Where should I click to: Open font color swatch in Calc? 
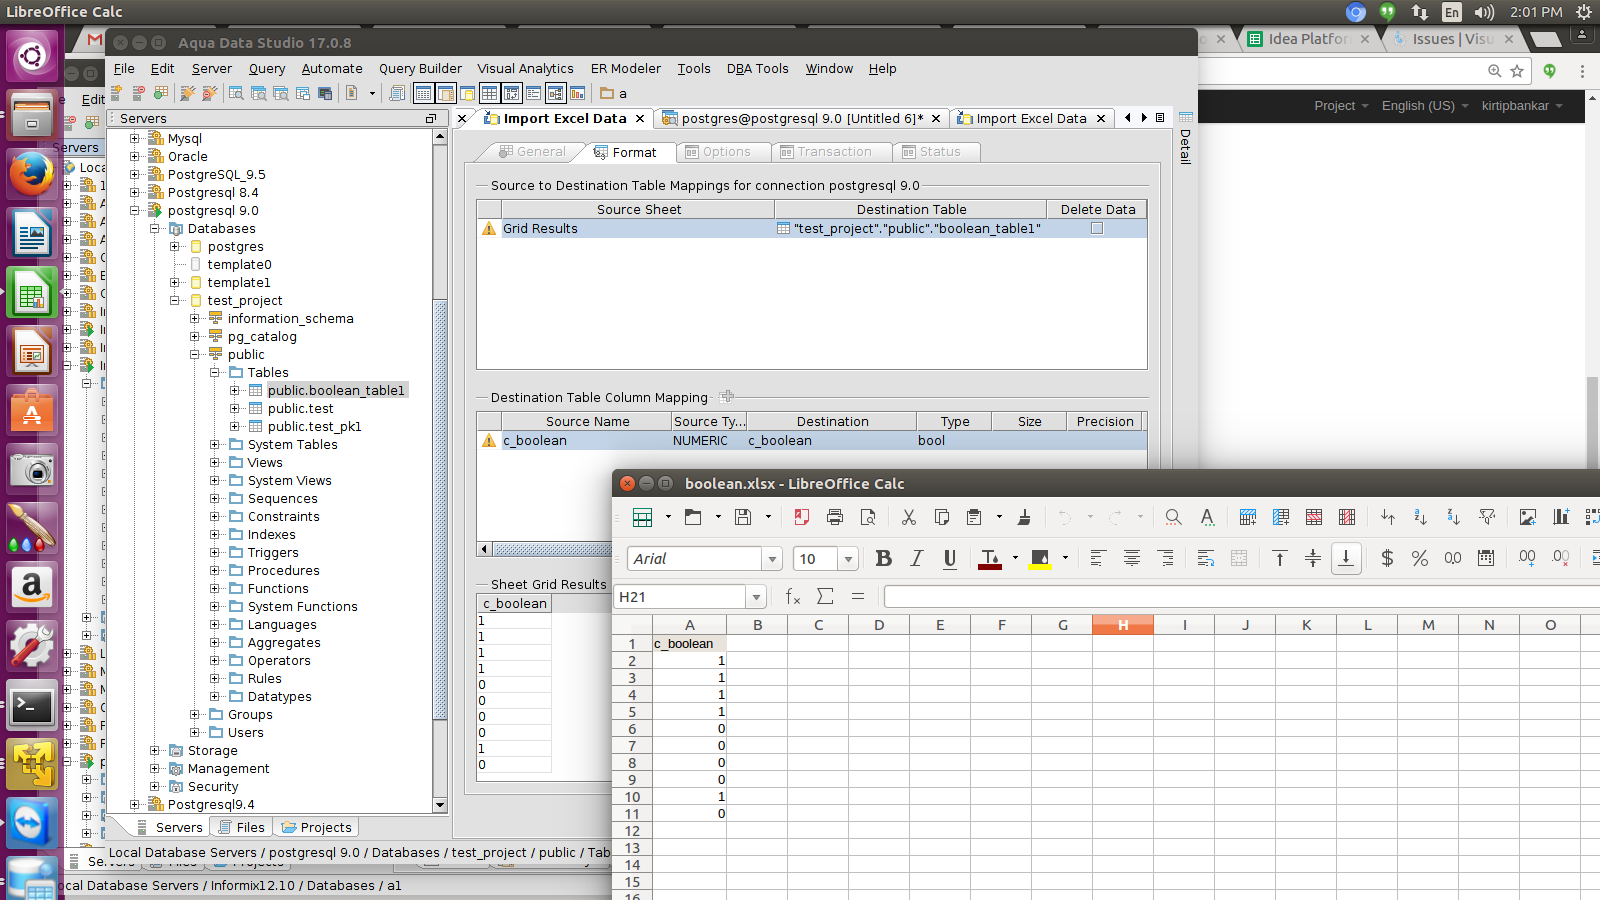(x=990, y=558)
